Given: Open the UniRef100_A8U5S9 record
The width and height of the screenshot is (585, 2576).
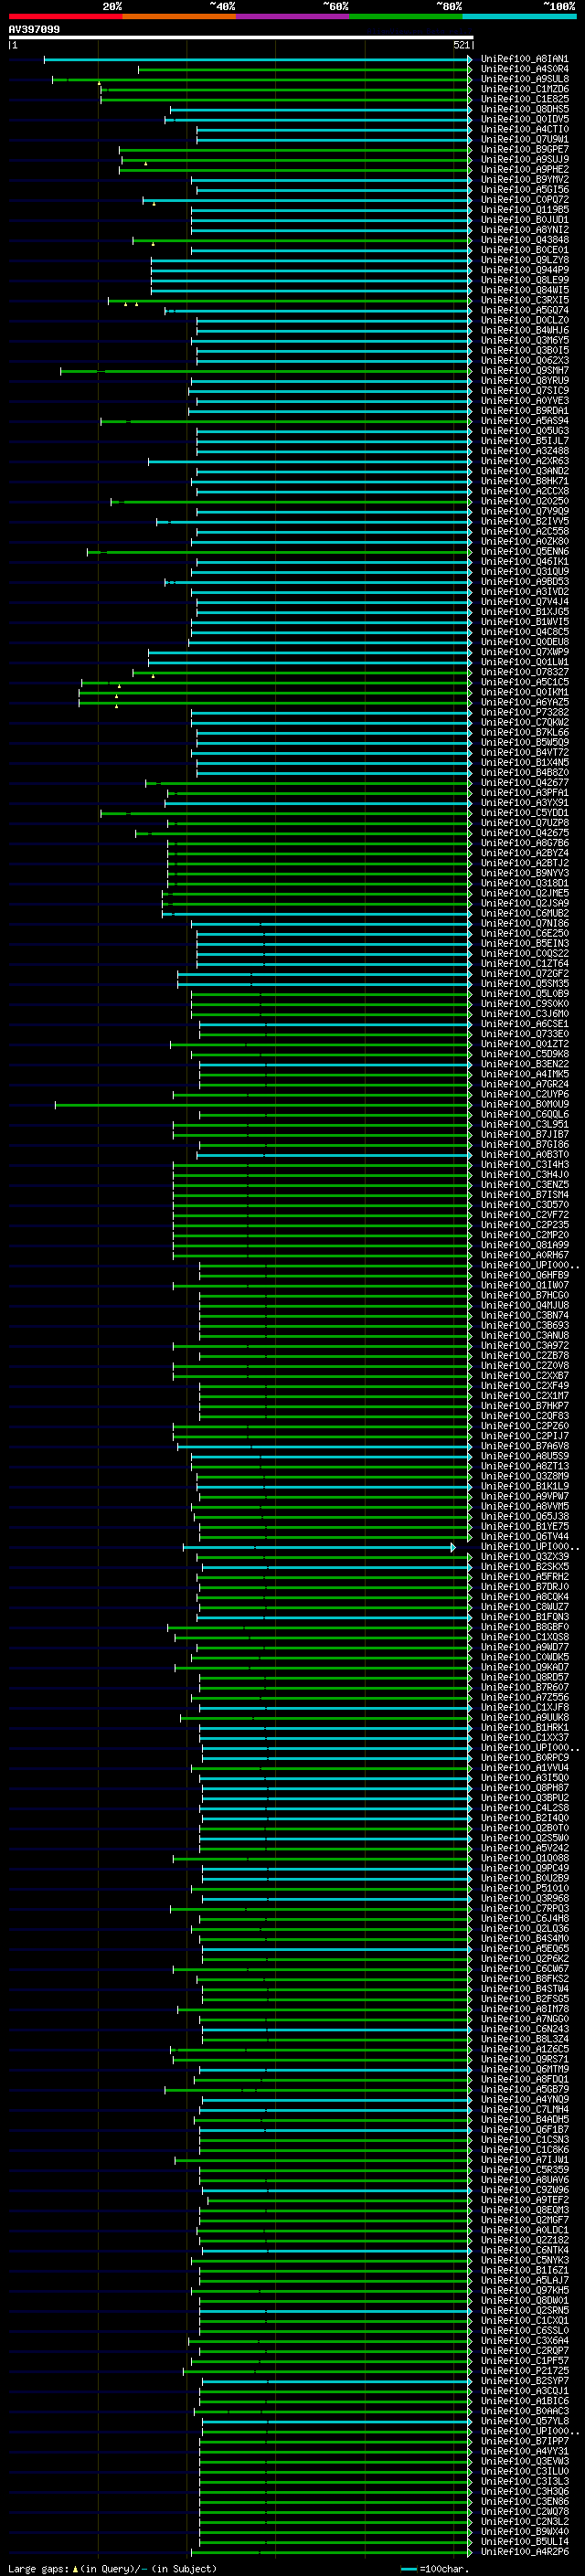Looking at the screenshot, I should (524, 1457).
